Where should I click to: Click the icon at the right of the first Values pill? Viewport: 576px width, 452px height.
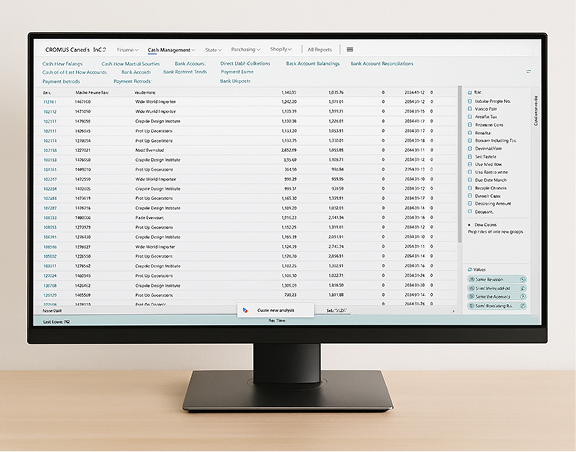click(x=523, y=279)
